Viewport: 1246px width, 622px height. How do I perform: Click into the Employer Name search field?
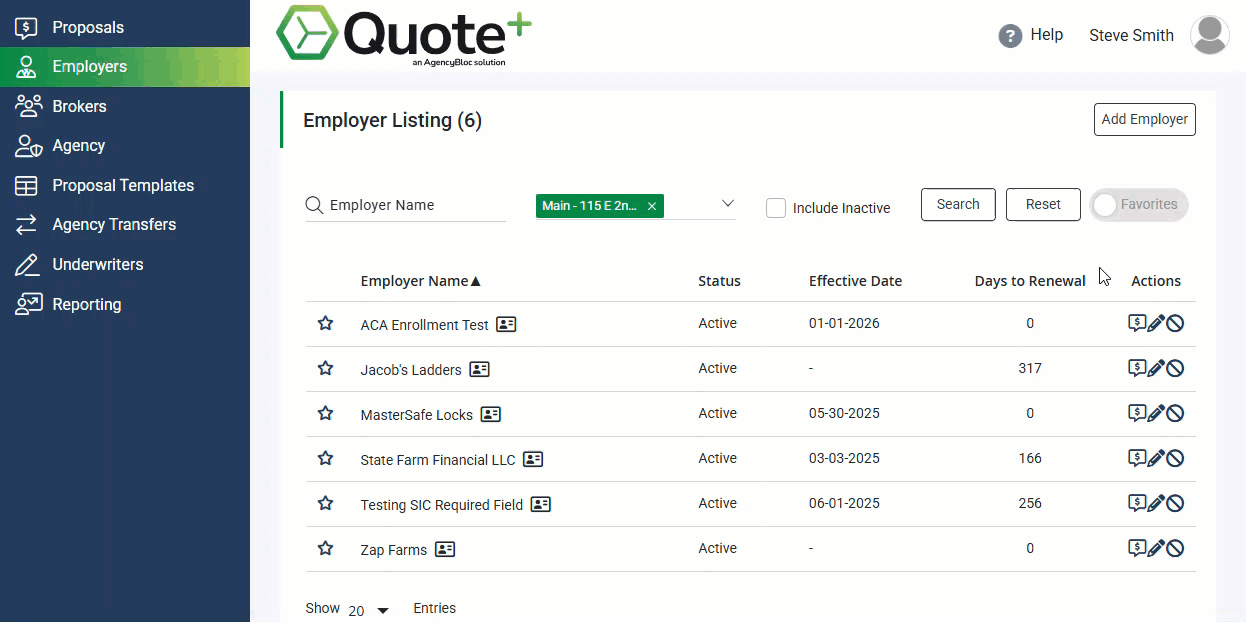(405, 204)
